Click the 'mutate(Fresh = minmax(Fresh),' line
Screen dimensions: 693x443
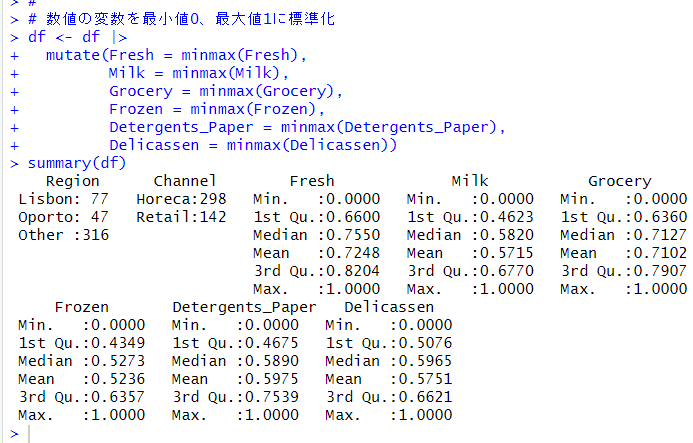click(x=176, y=55)
